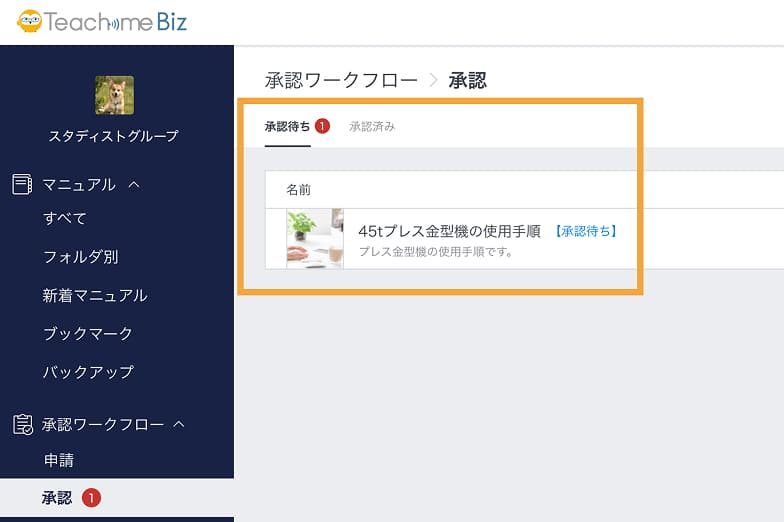
Task: Click the red badge beside sidebar 承認
Action: [91, 498]
